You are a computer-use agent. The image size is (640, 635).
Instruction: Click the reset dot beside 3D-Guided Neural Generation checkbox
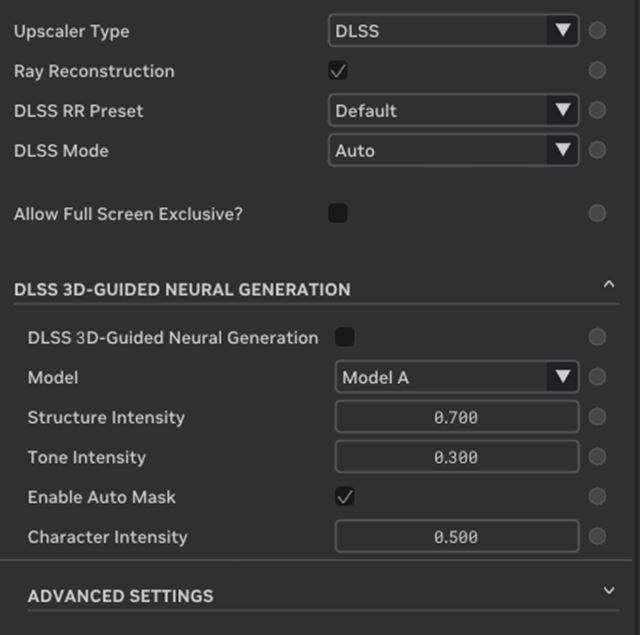point(597,337)
